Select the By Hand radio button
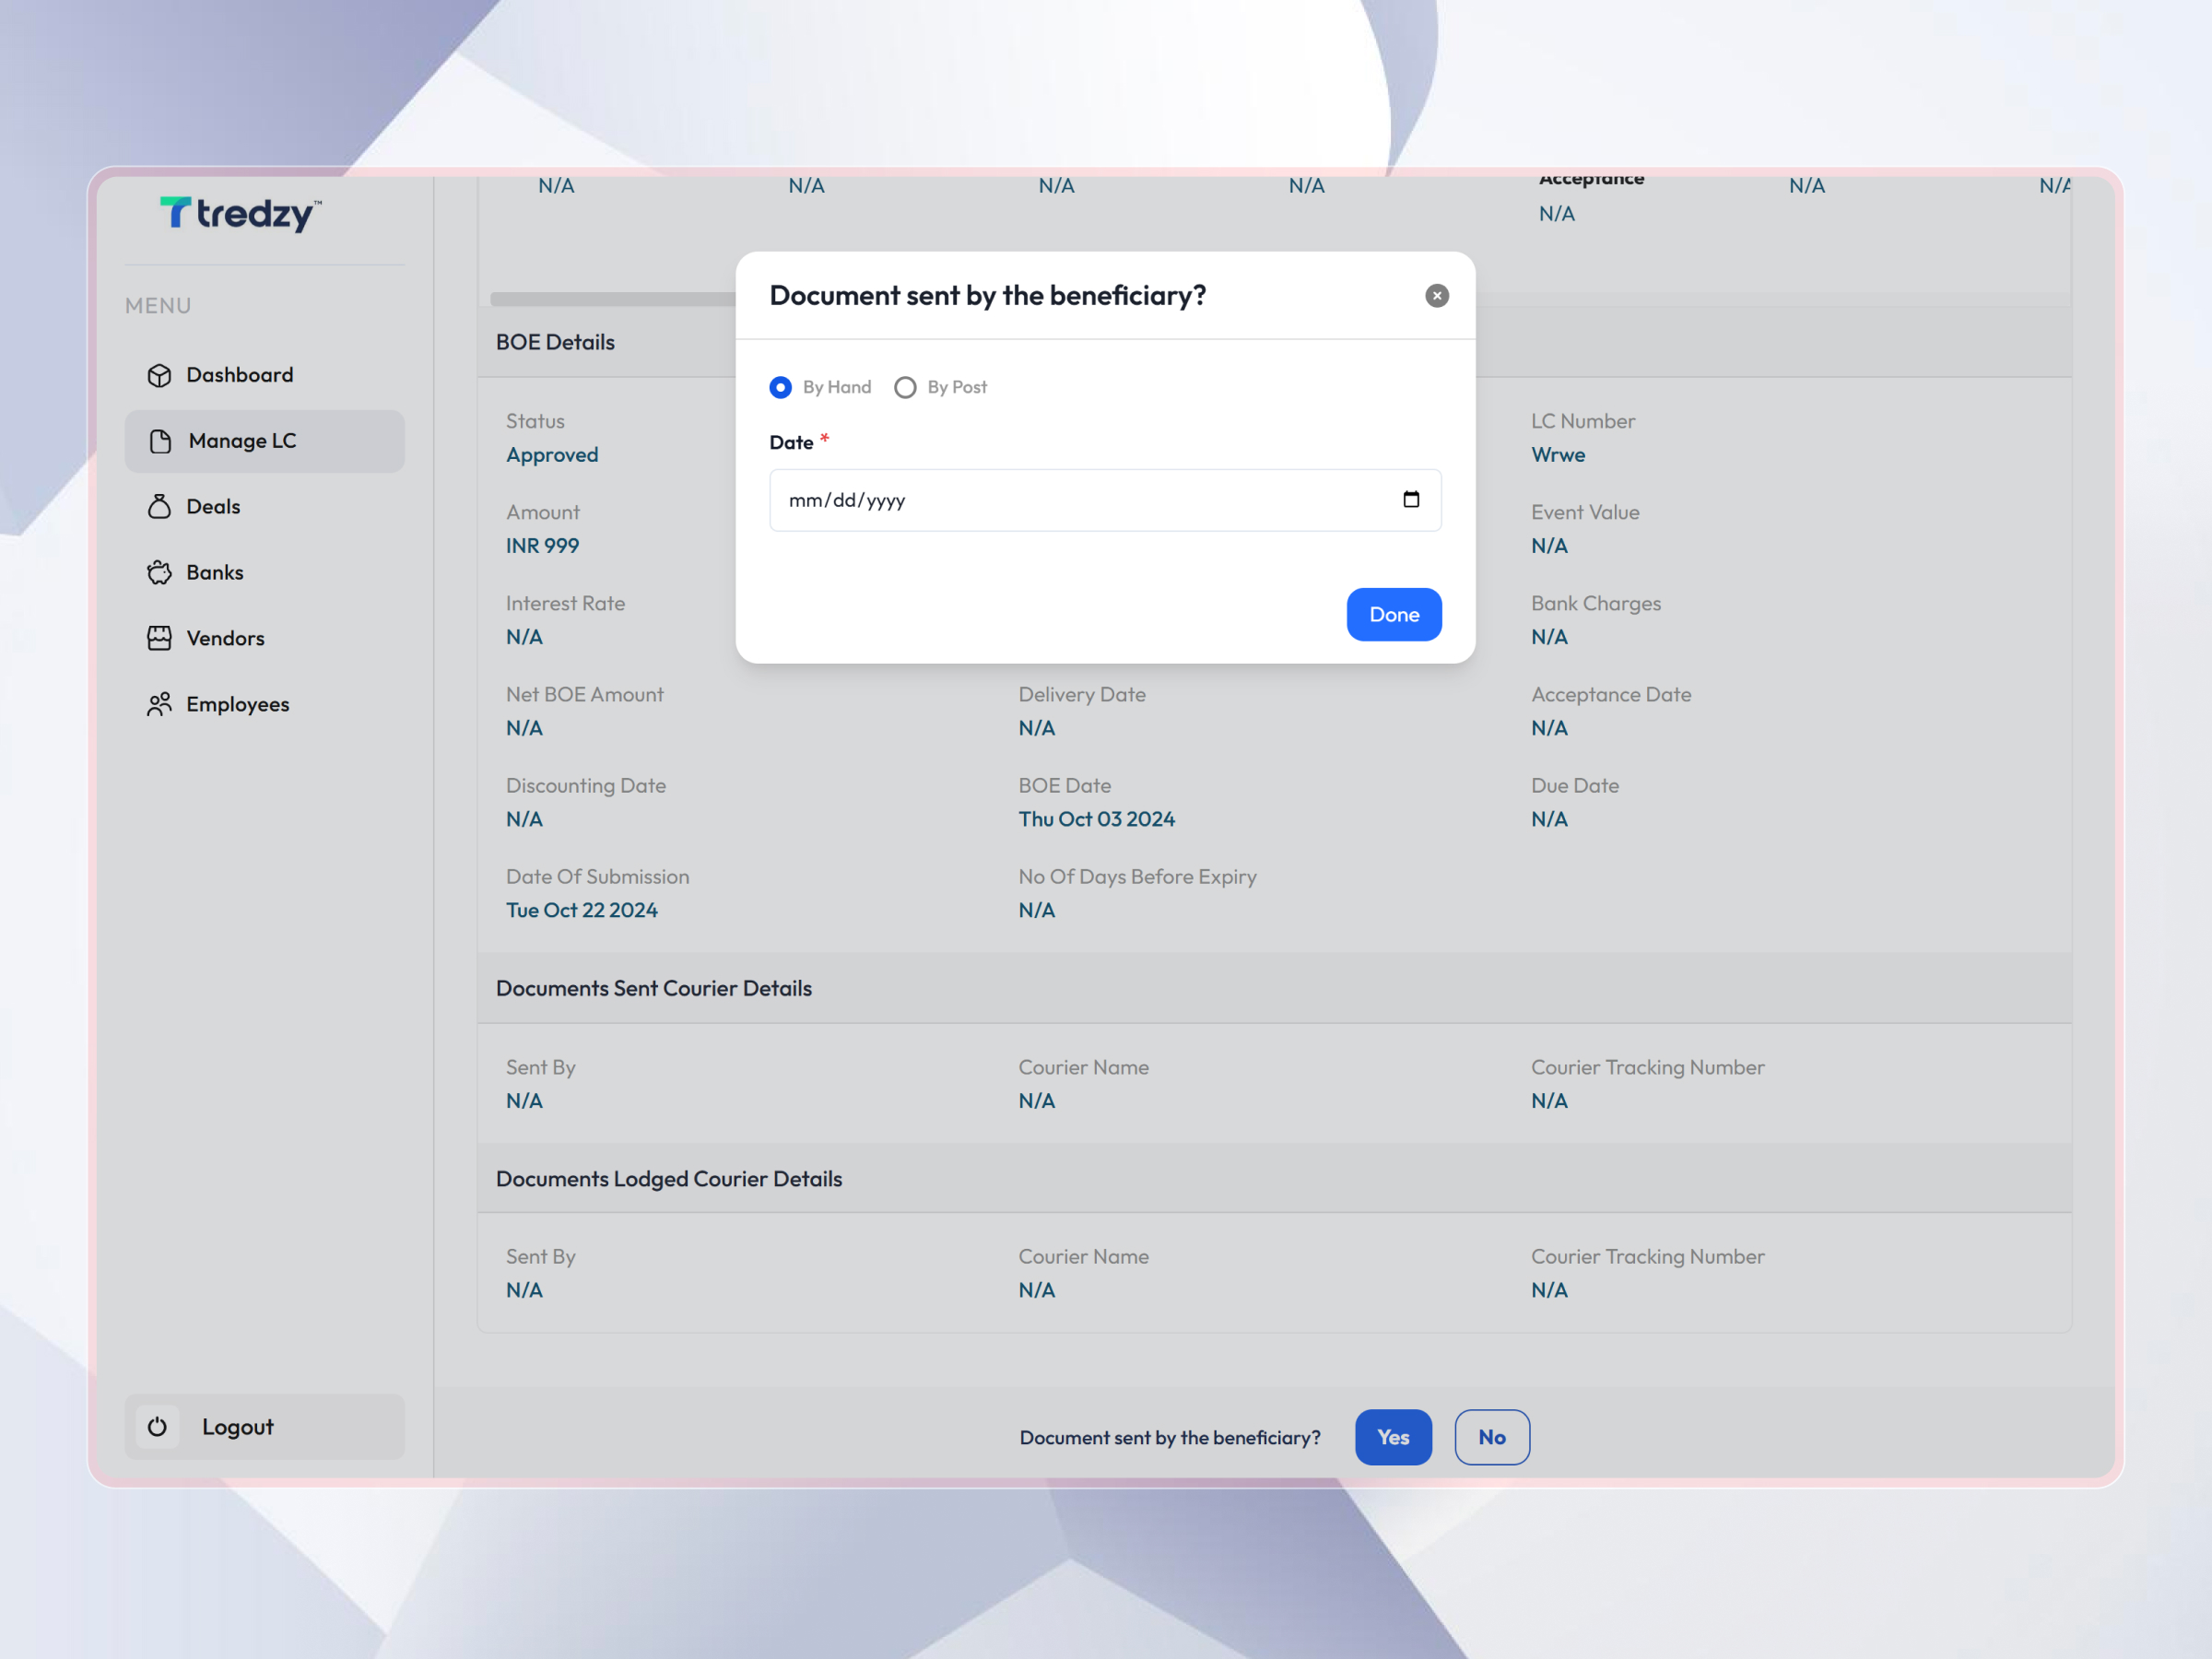 click(x=781, y=387)
